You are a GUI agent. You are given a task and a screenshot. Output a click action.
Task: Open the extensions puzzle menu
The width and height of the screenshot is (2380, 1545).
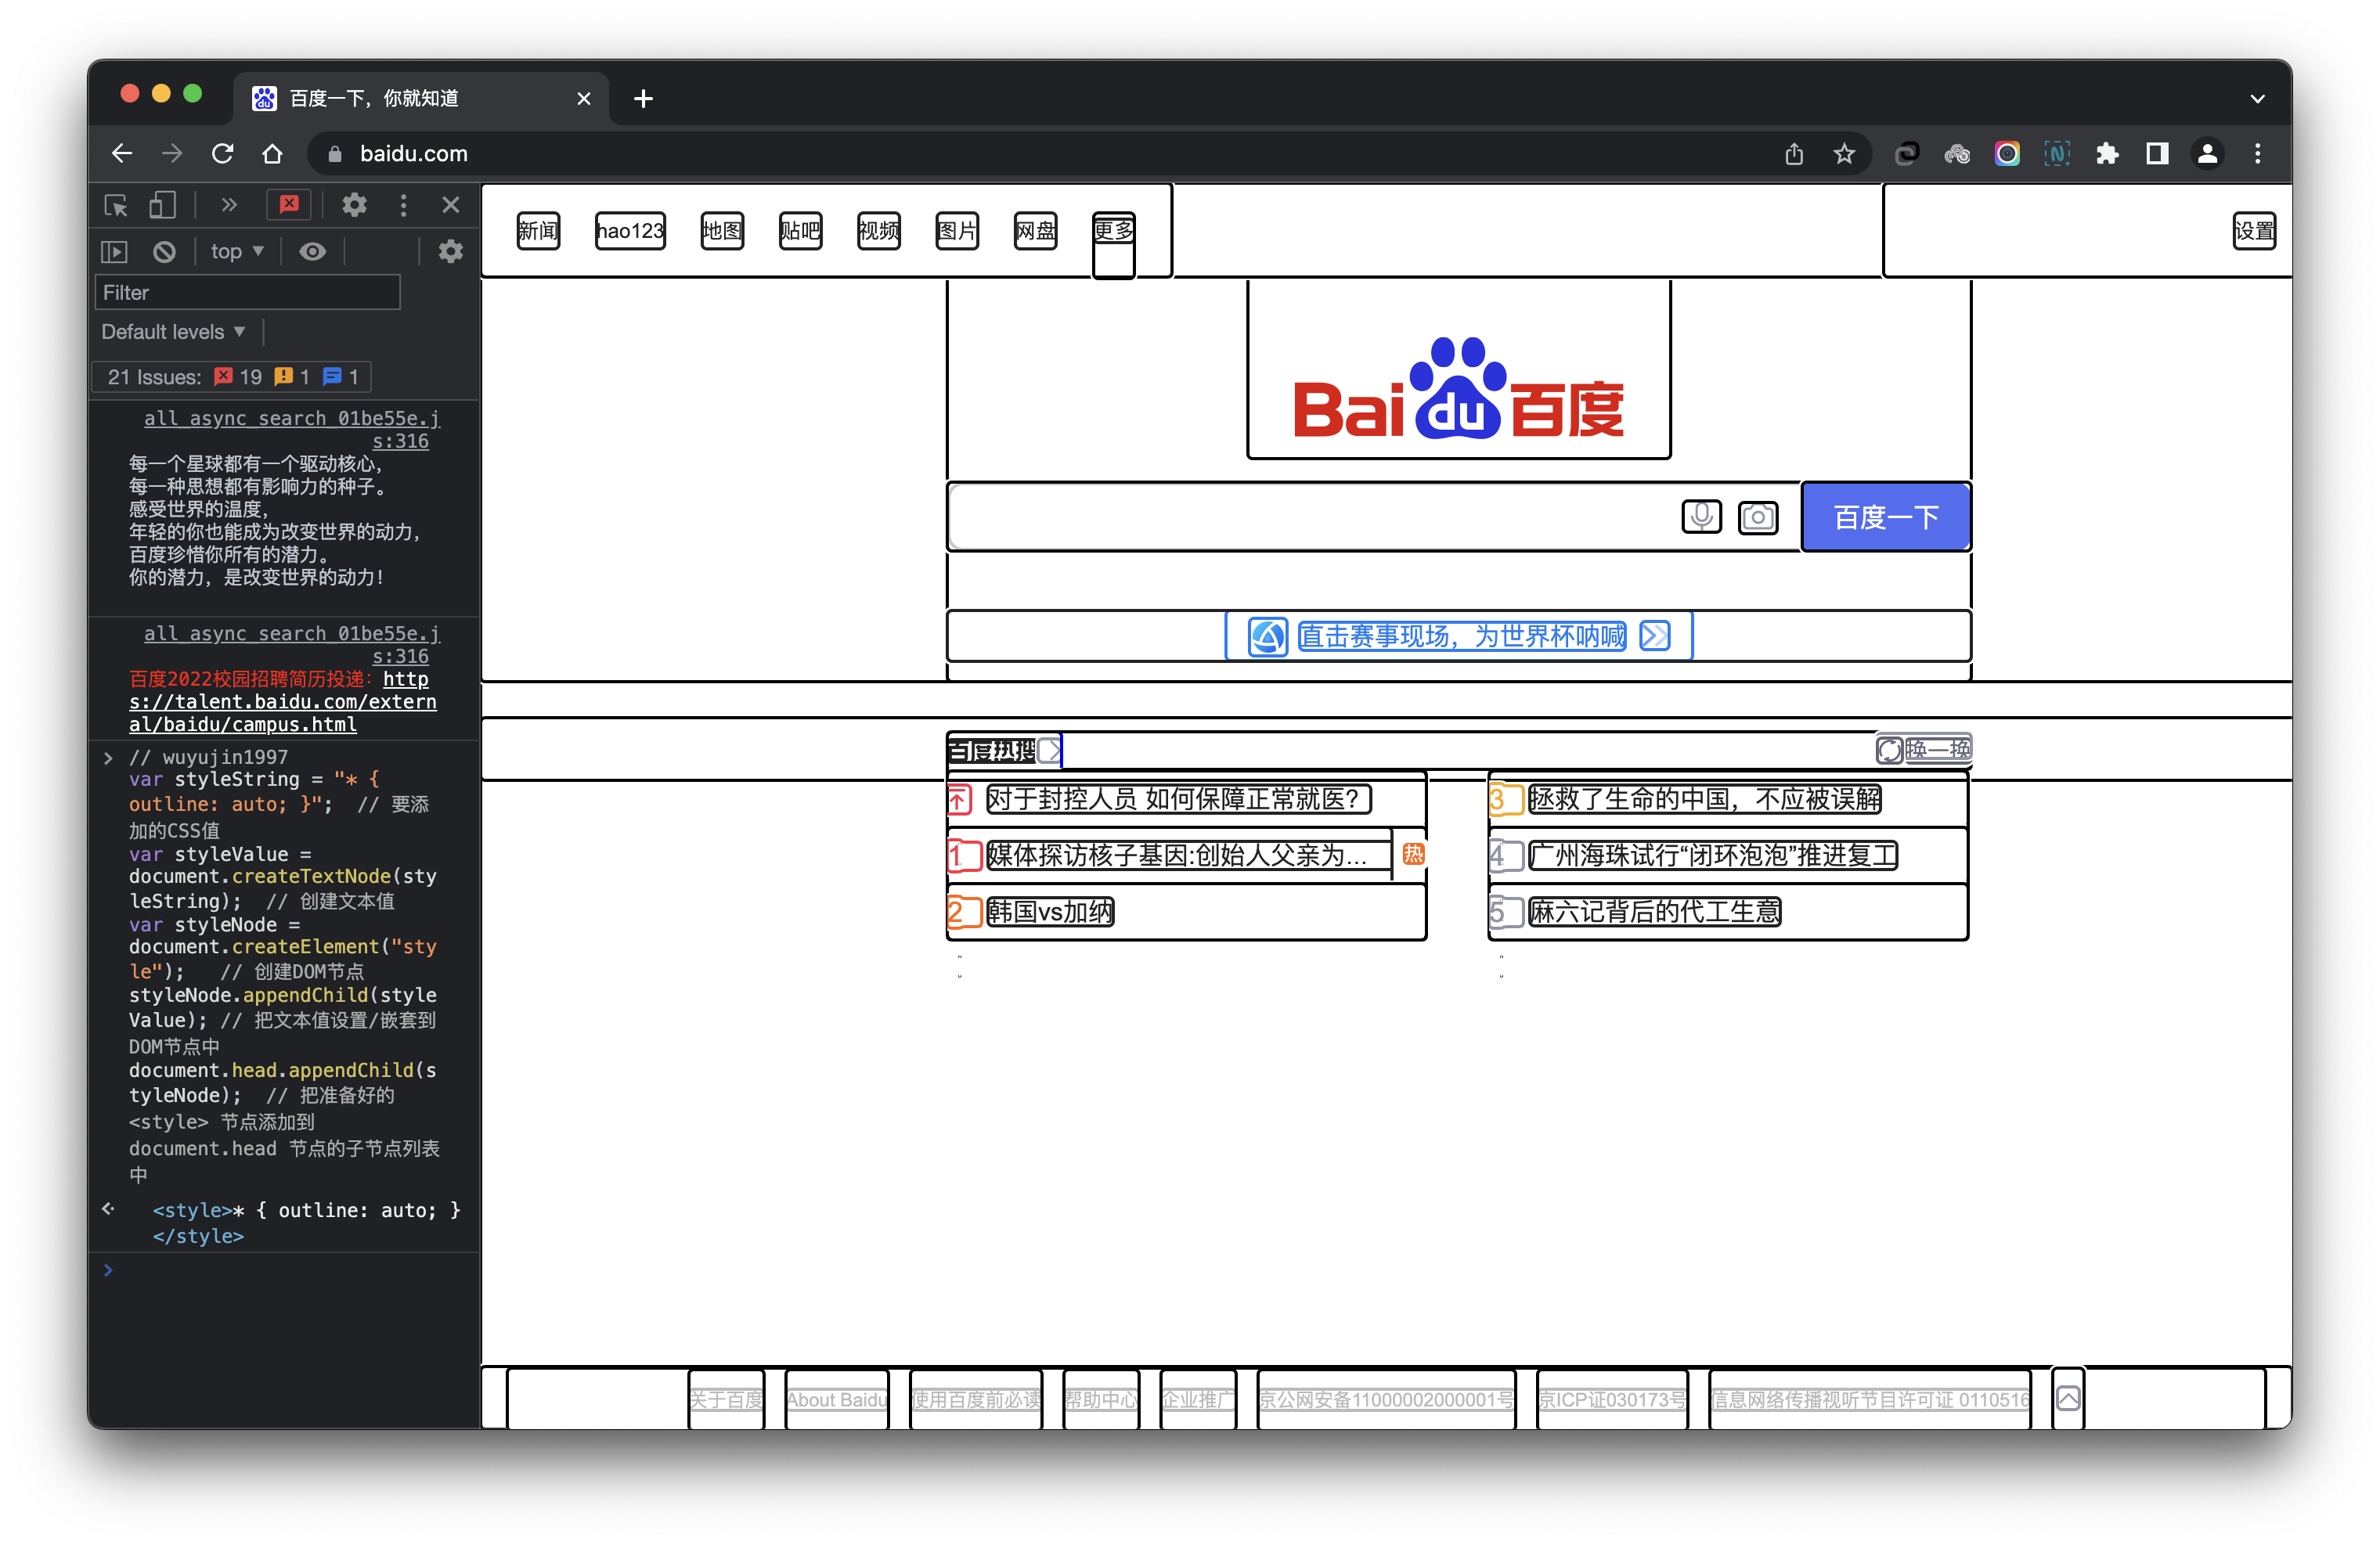tap(2107, 153)
